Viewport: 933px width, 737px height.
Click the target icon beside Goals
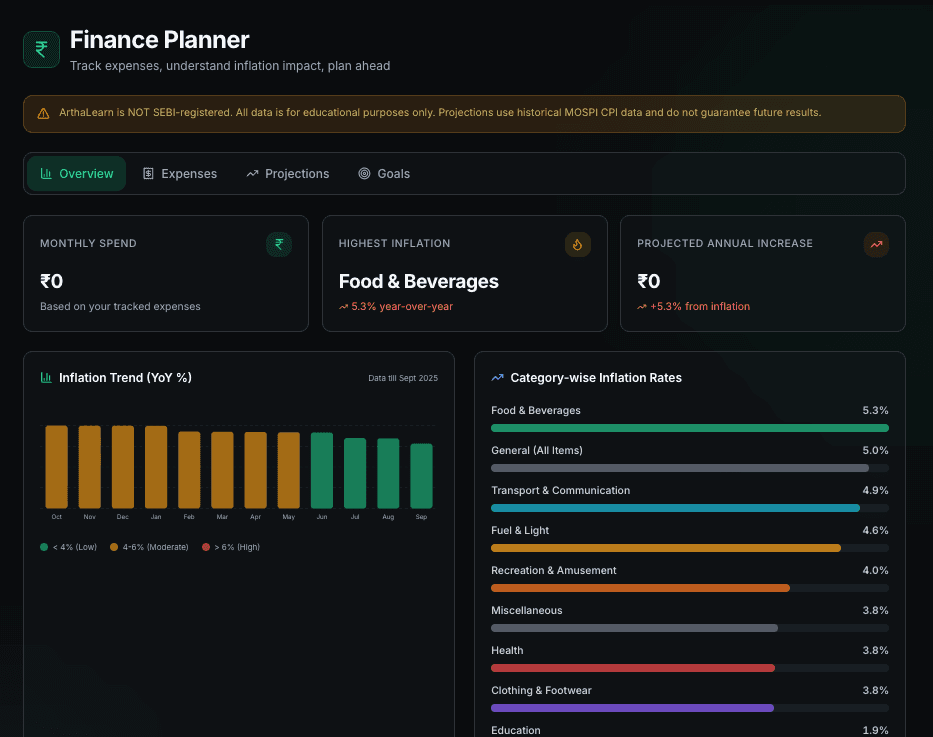point(364,173)
